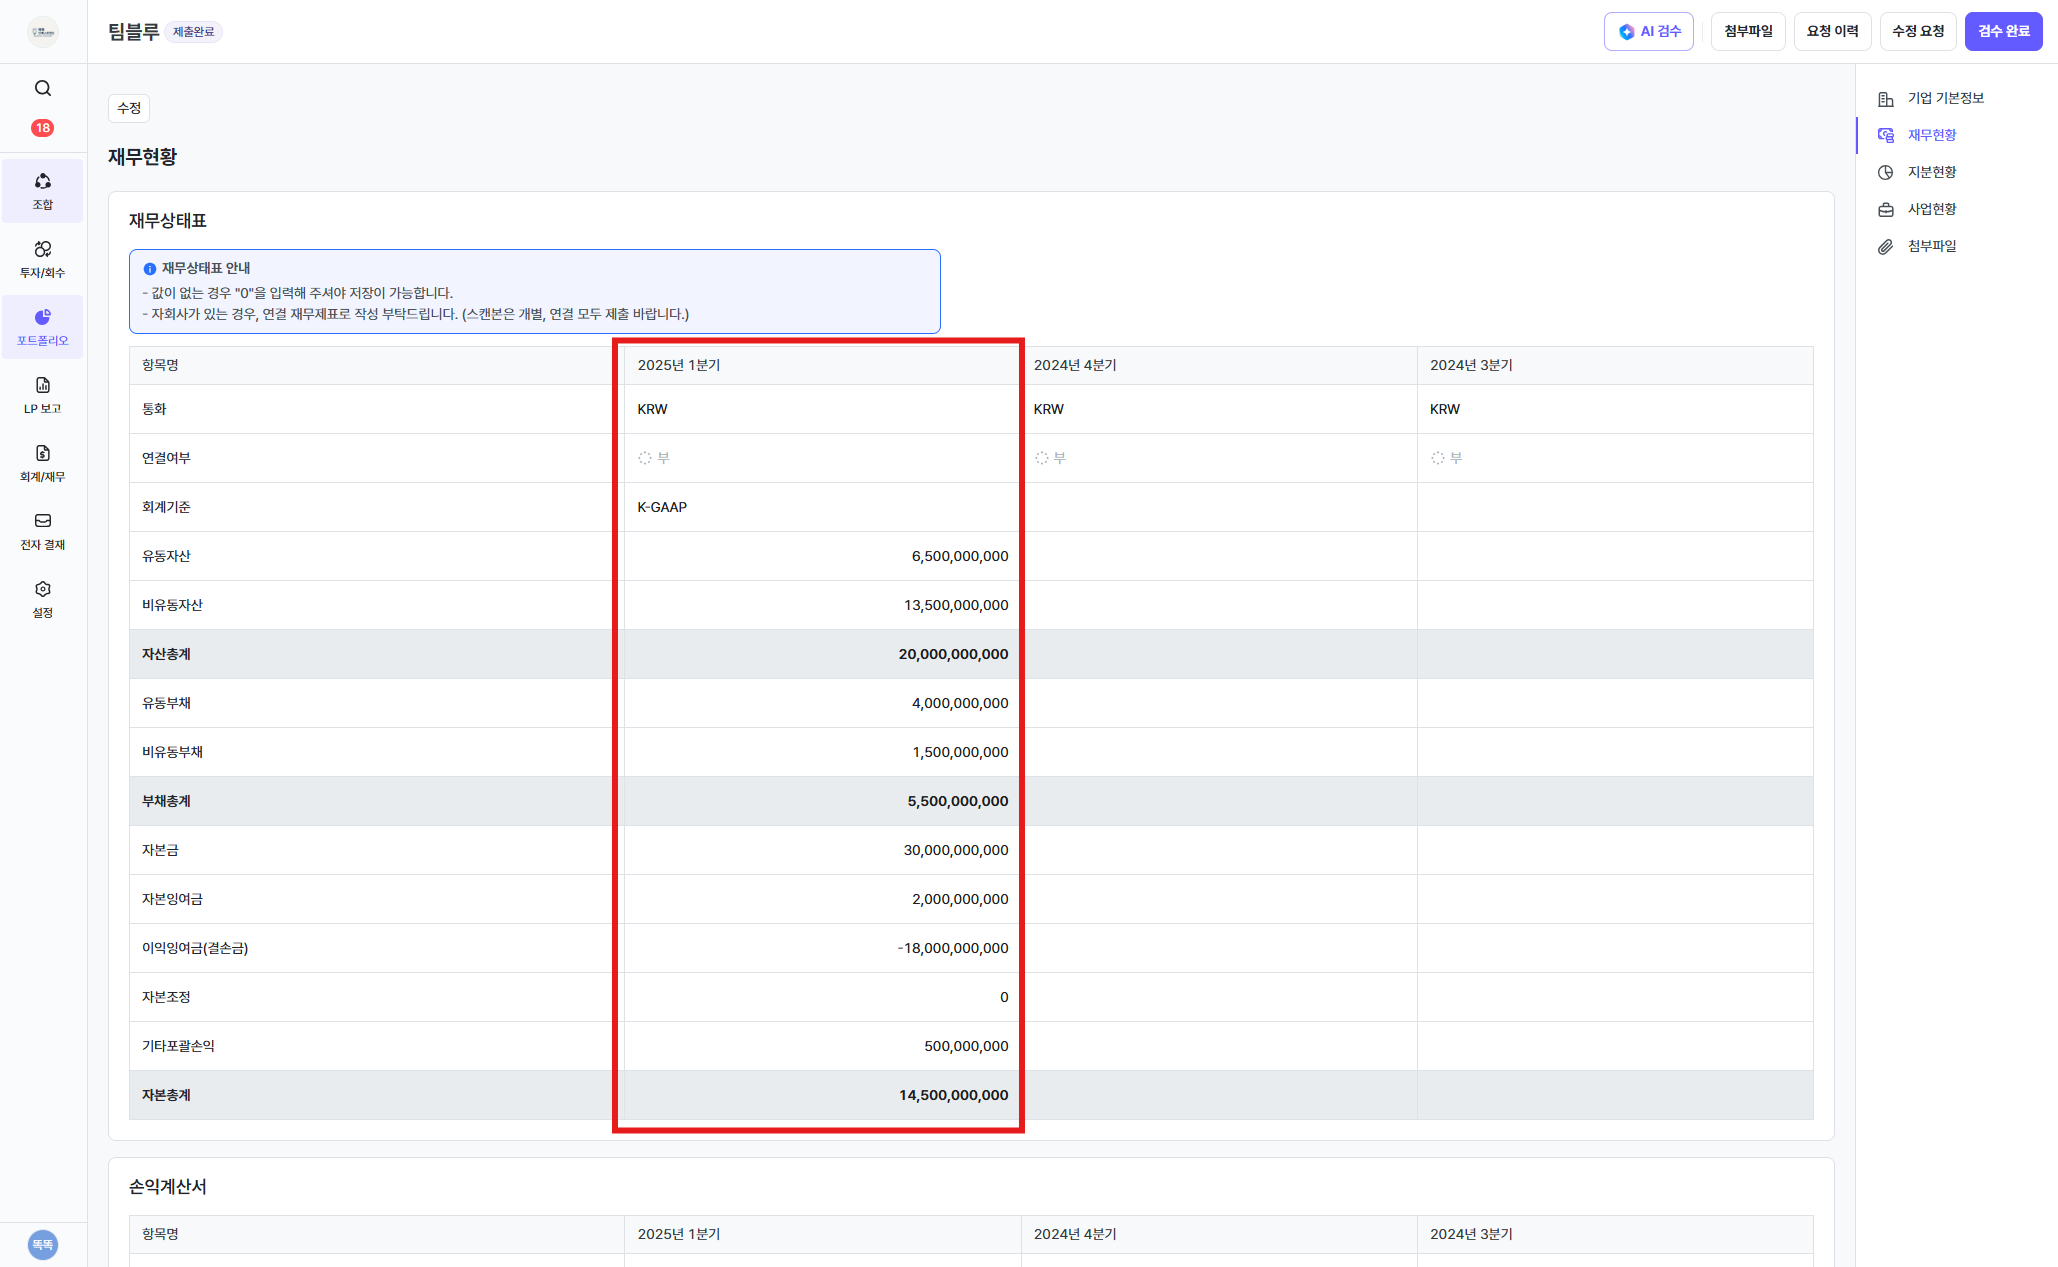This screenshot has height=1267, width=2058.
Task: Click KRW in 2024년 4분기 통화 cell
Action: click(1048, 409)
